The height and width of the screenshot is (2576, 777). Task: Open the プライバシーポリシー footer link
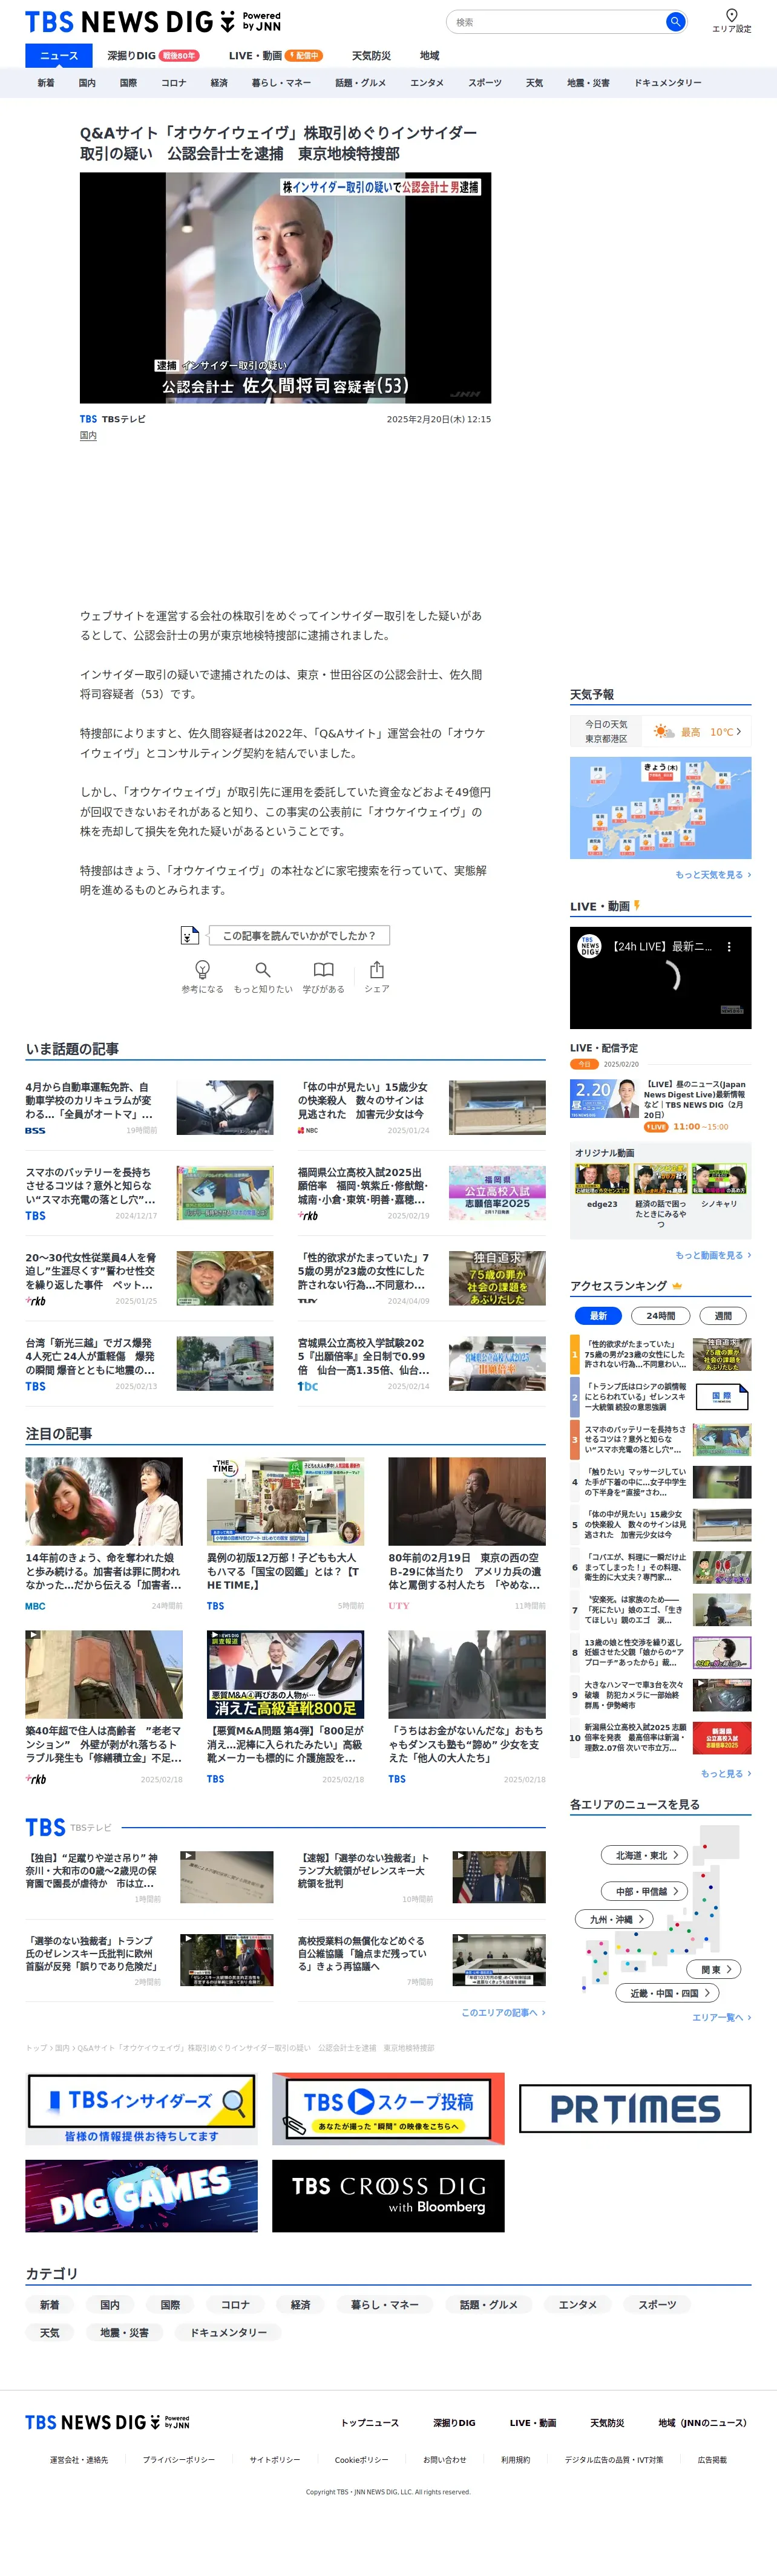coord(178,2459)
